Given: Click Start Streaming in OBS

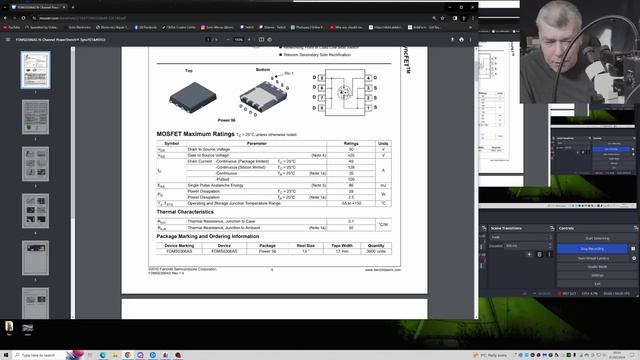Looking at the screenshot, I should click(x=597, y=238).
